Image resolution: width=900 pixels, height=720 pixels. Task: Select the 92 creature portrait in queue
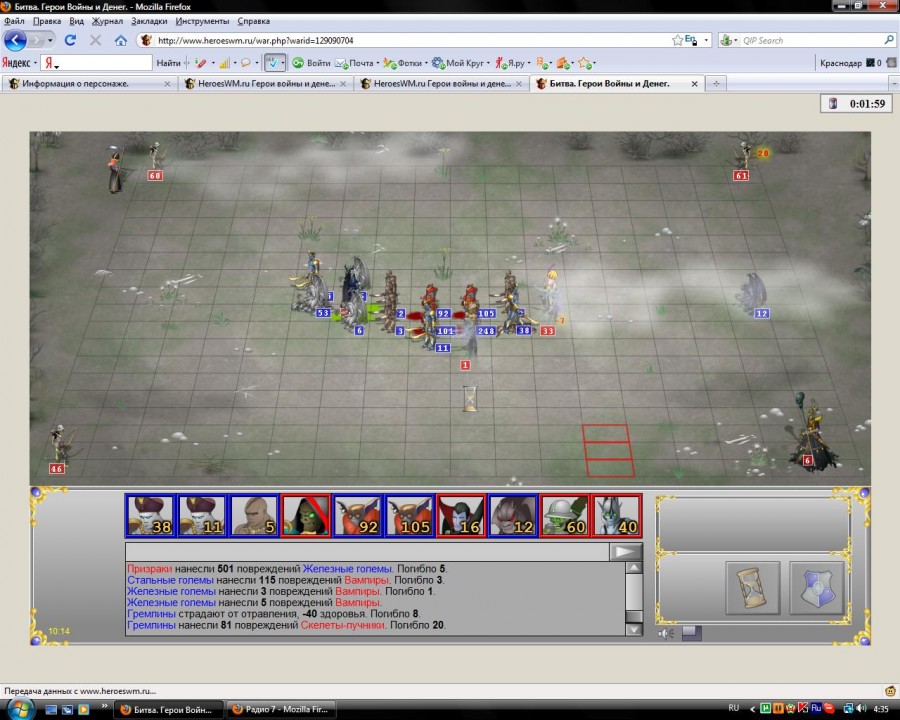pos(357,515)
